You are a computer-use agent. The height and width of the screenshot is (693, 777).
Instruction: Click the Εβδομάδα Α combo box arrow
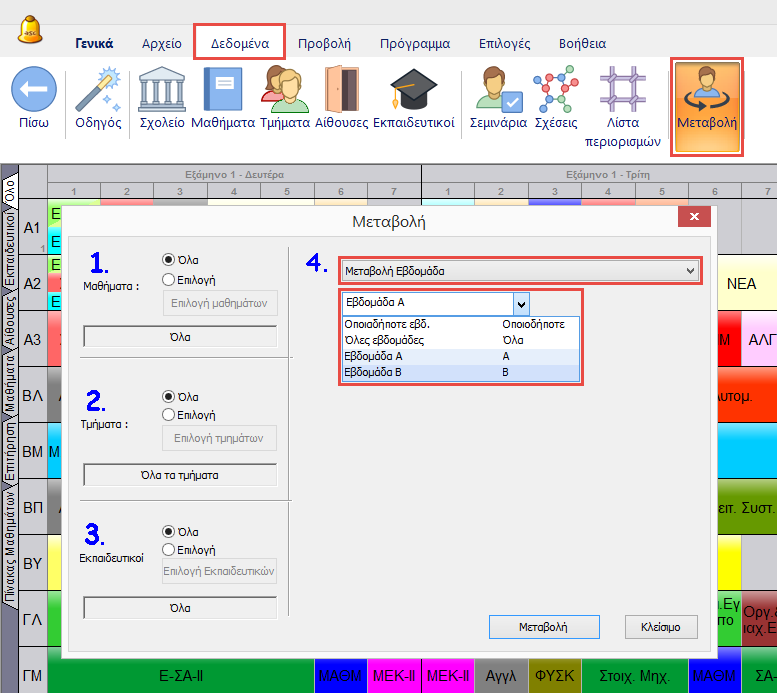[x=521, y=304]
